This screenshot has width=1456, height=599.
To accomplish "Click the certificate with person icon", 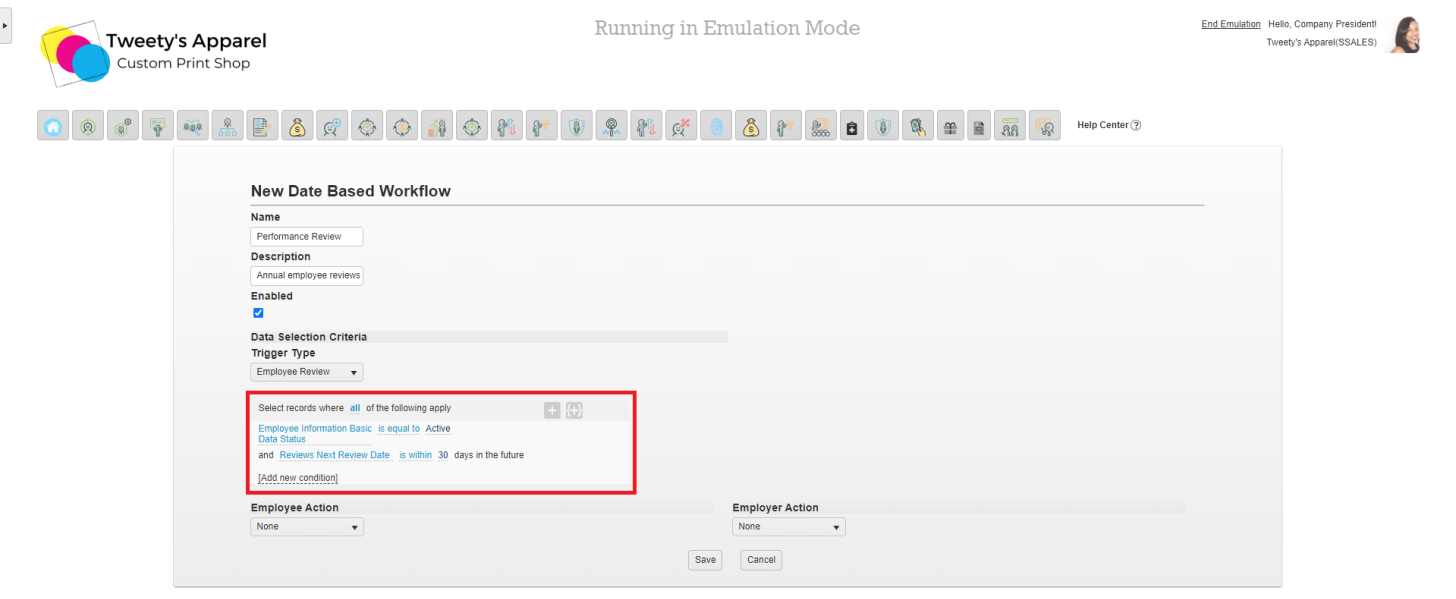I will click(1045, 125).
